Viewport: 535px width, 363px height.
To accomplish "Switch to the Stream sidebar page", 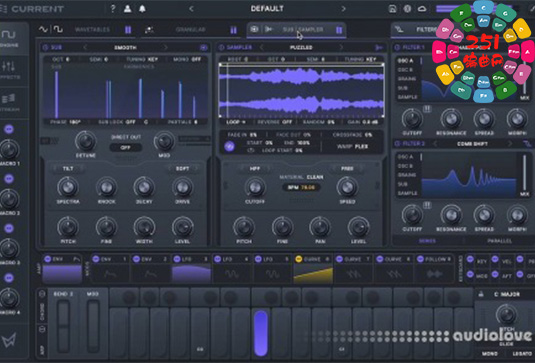I will tap(9, 102).
